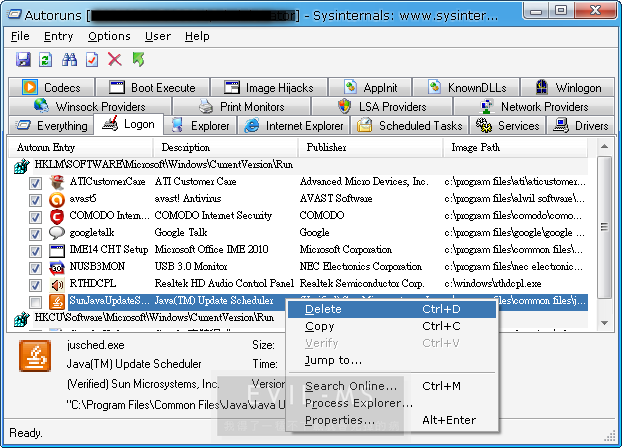Open the File menu

[x=20, y=36]
